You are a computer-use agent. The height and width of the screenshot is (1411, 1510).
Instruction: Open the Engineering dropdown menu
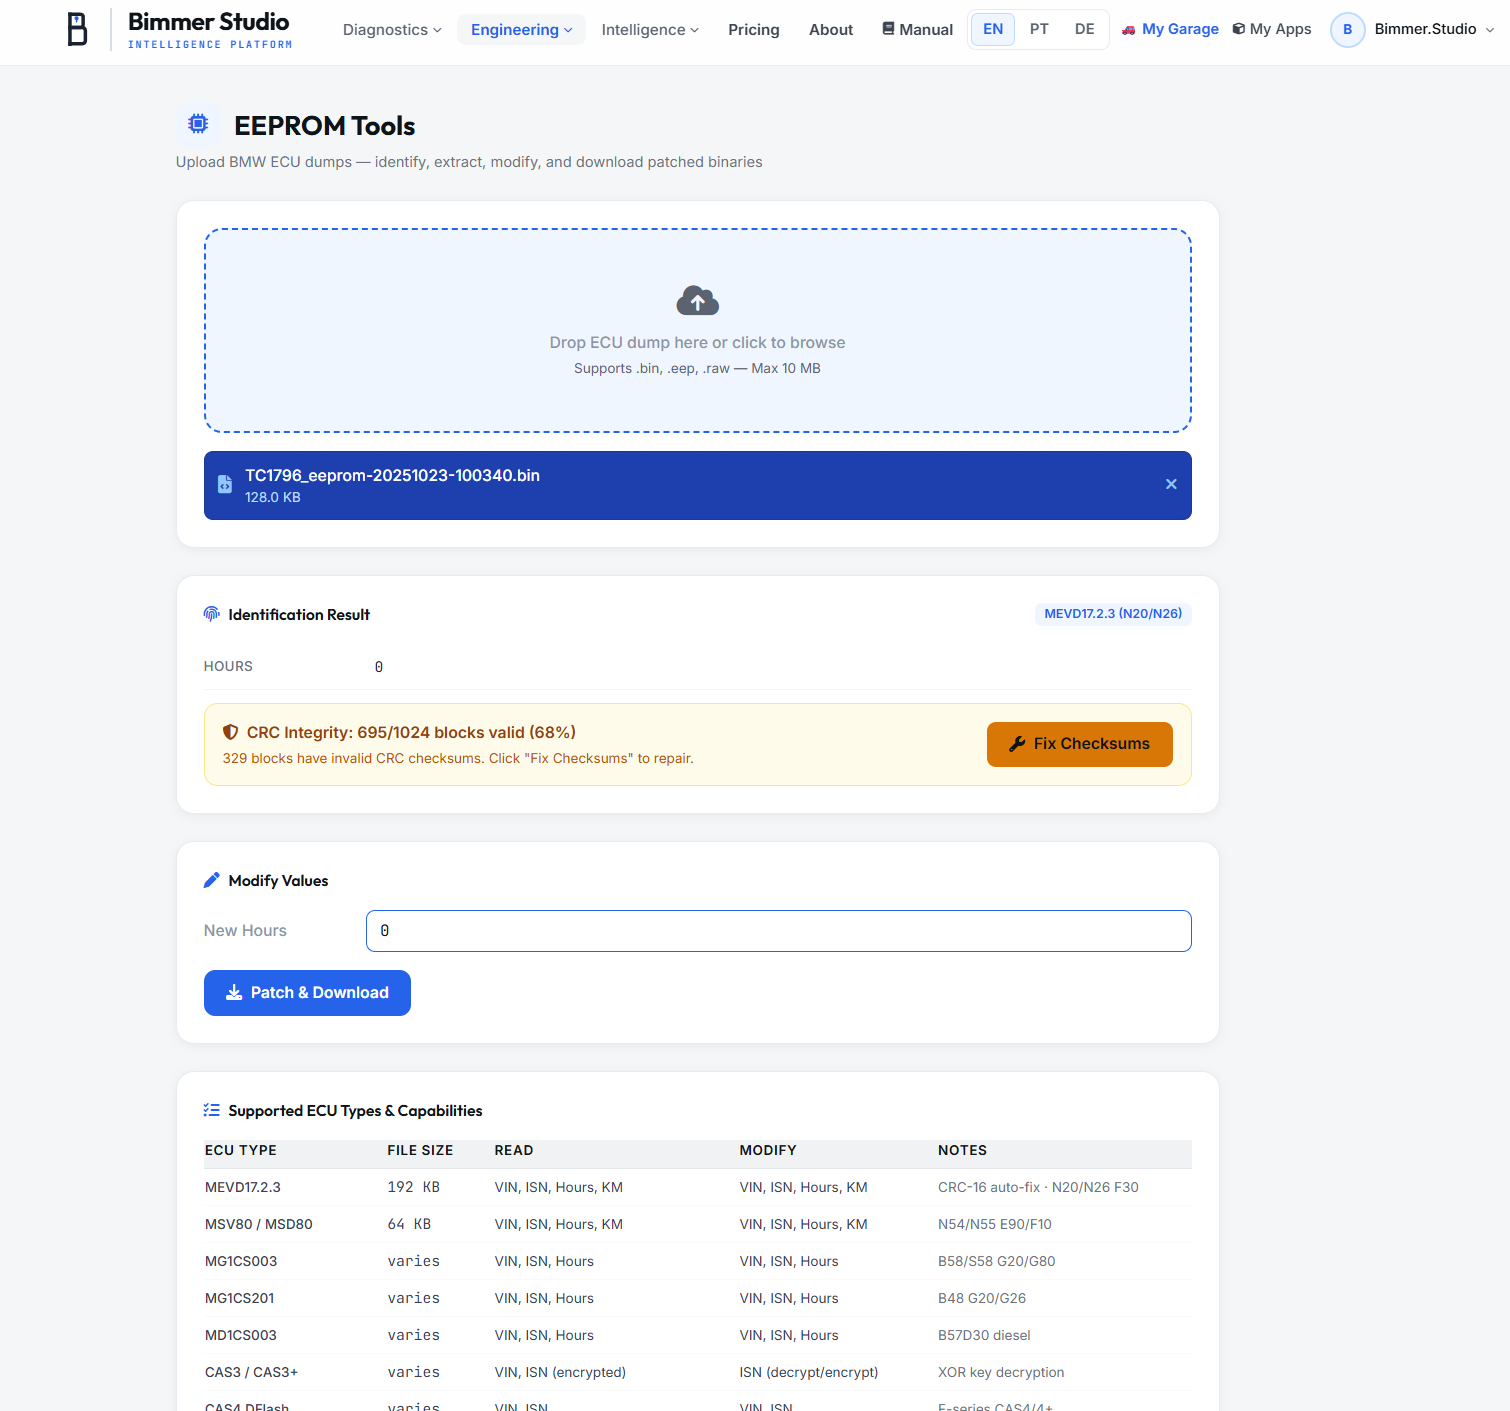521,30
